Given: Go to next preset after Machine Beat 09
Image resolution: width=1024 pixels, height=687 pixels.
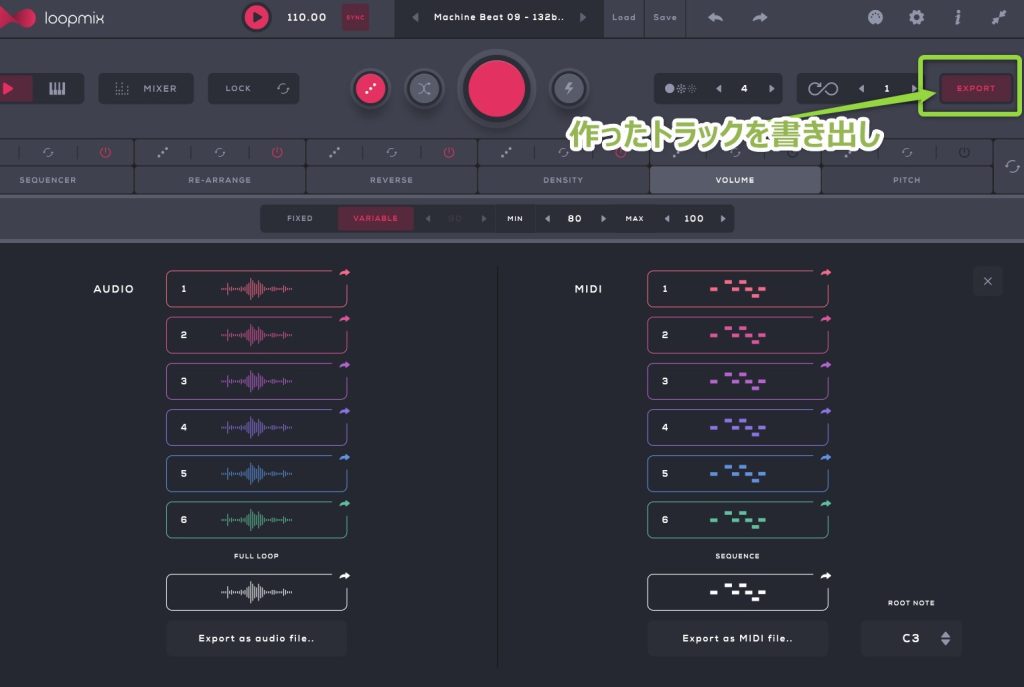Looking at the screenshot, I should pos(583,17).
